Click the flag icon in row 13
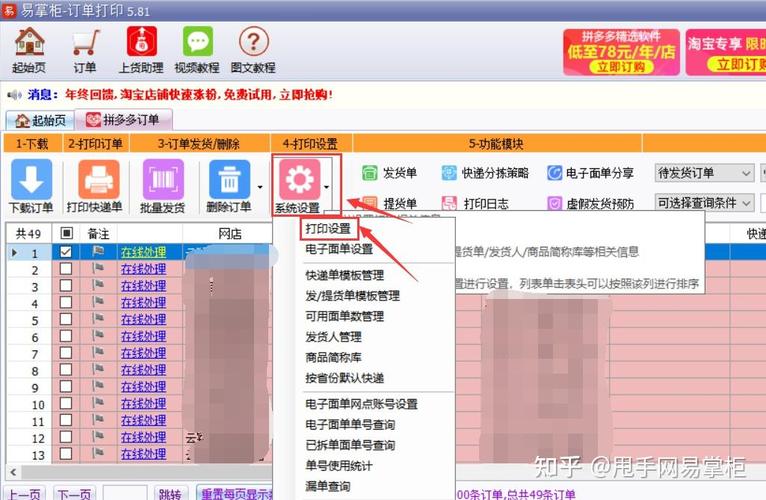 tap(98, 454)
